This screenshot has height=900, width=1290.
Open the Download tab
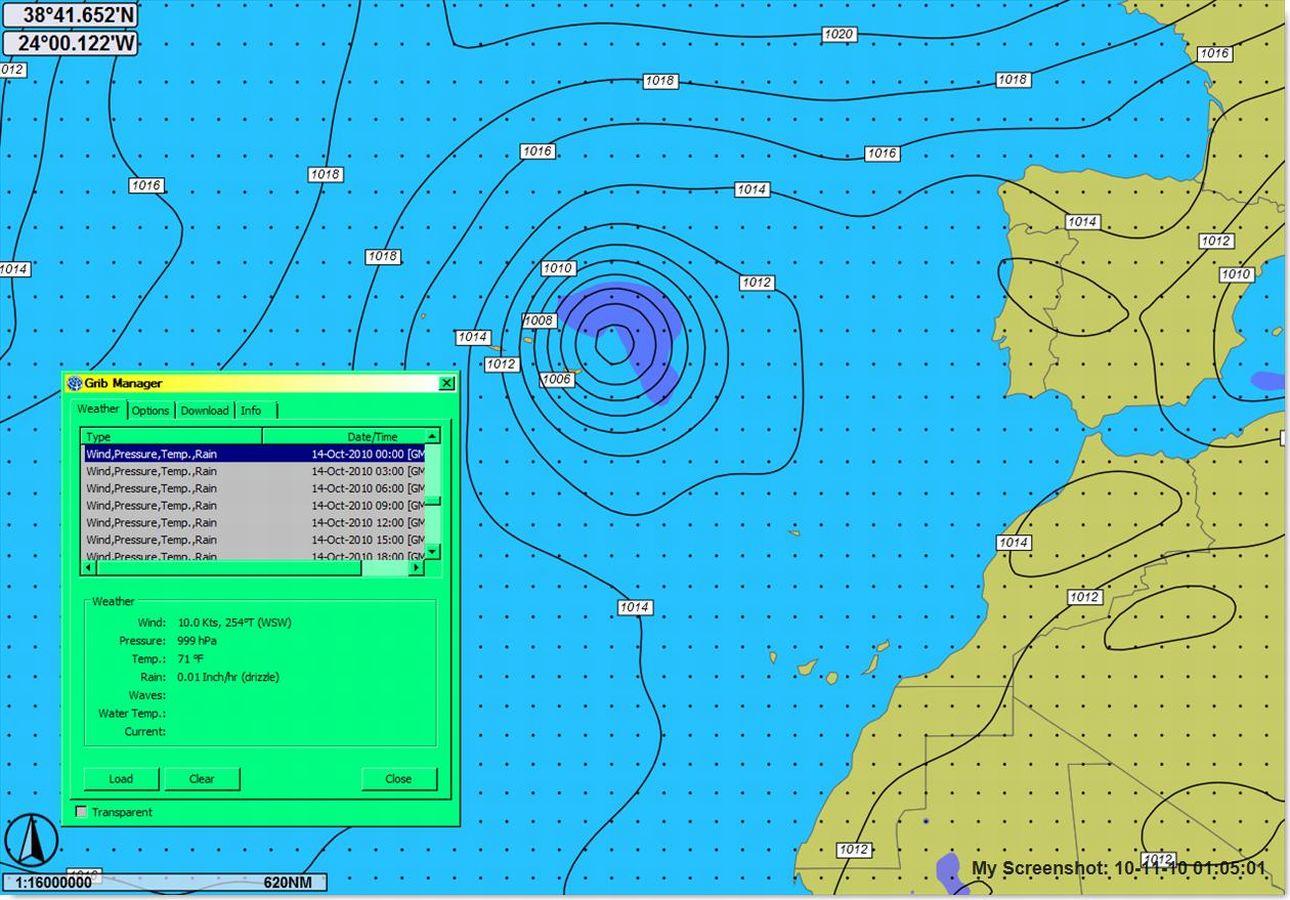(204, 410)
